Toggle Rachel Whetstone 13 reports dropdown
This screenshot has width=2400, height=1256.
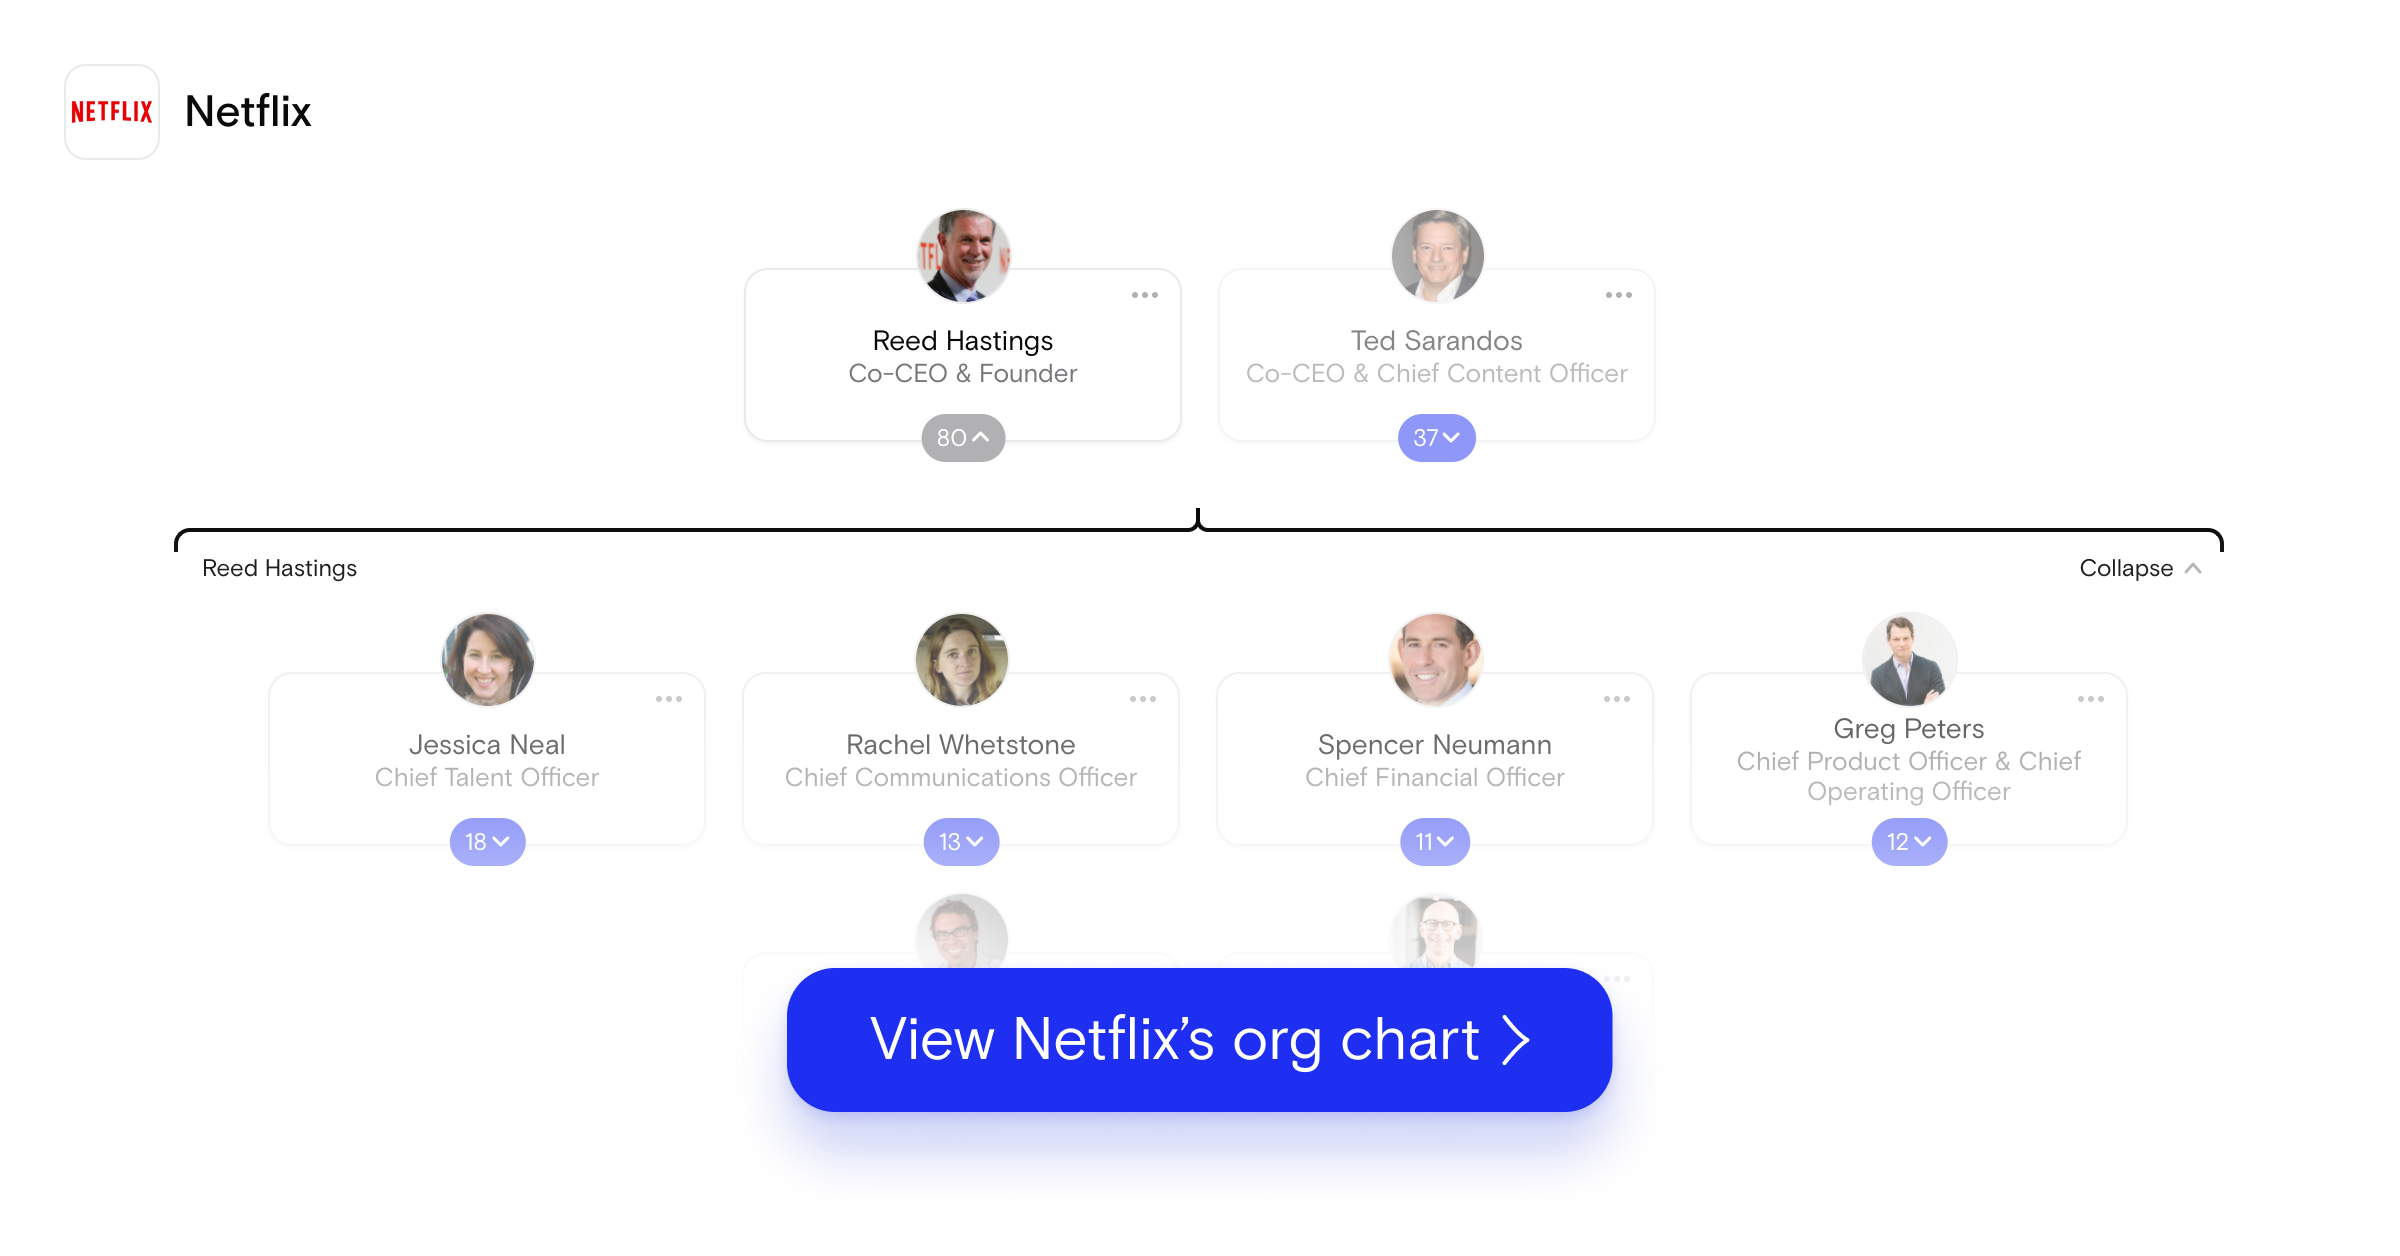point(960,842)
